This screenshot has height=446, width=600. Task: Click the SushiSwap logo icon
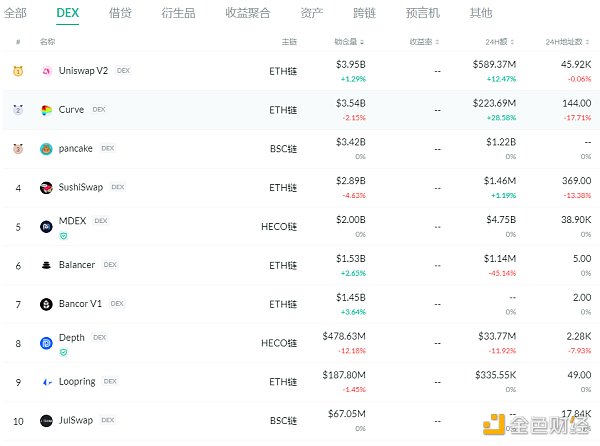(x=46, y=187)
